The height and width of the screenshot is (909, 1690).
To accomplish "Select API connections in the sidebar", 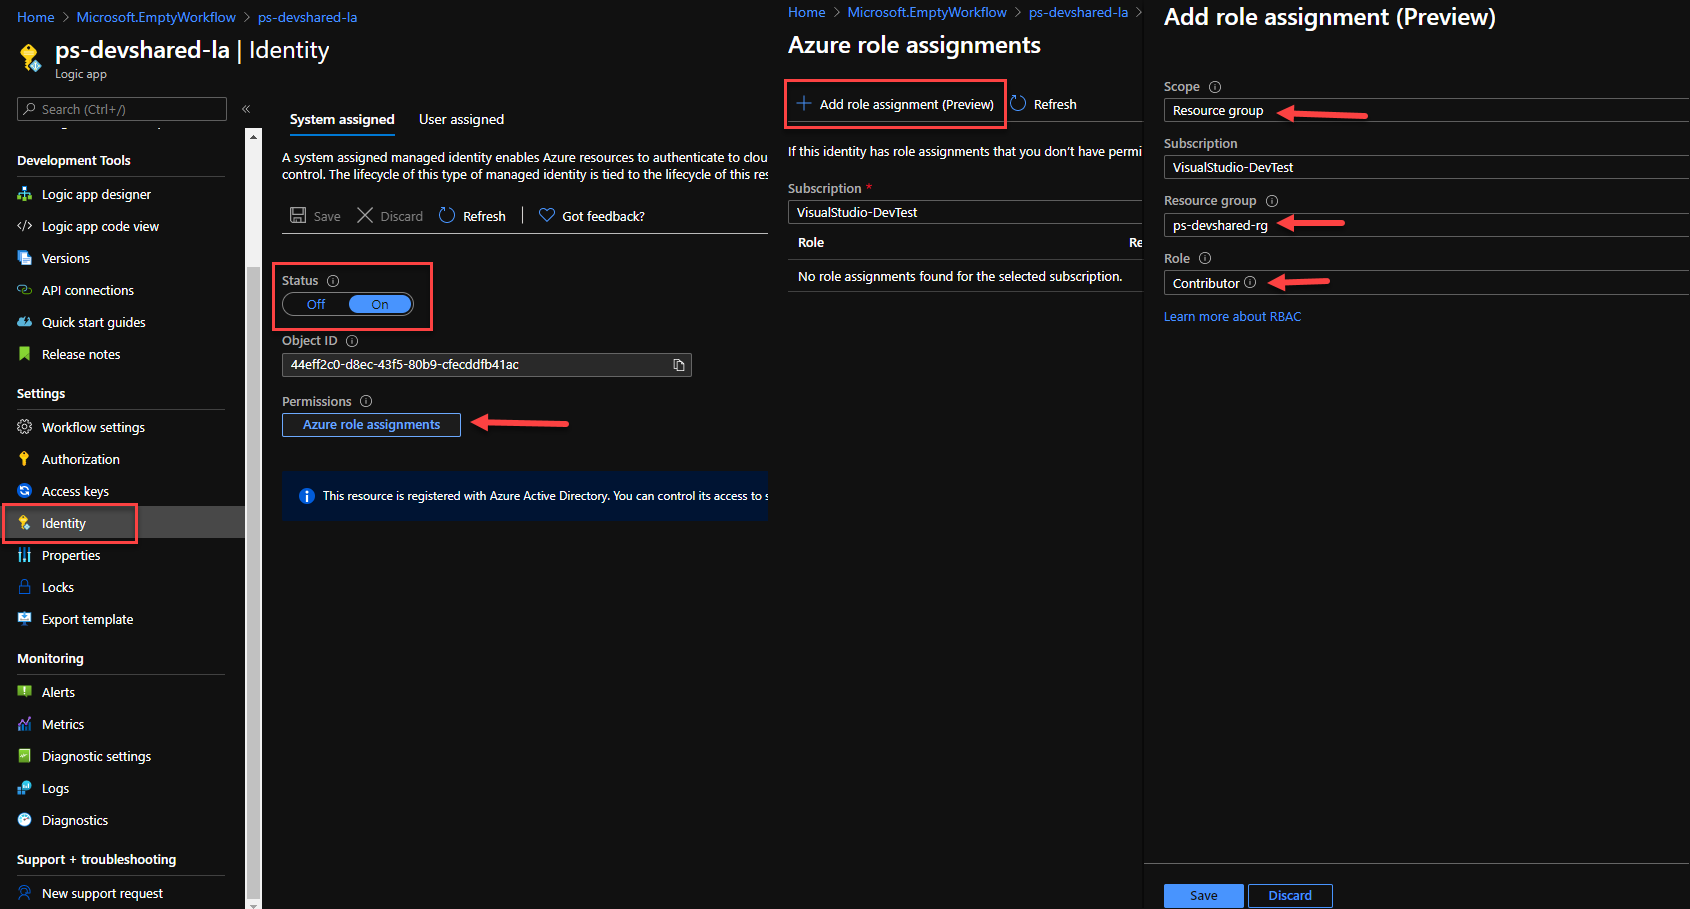I will coord(85,290).
